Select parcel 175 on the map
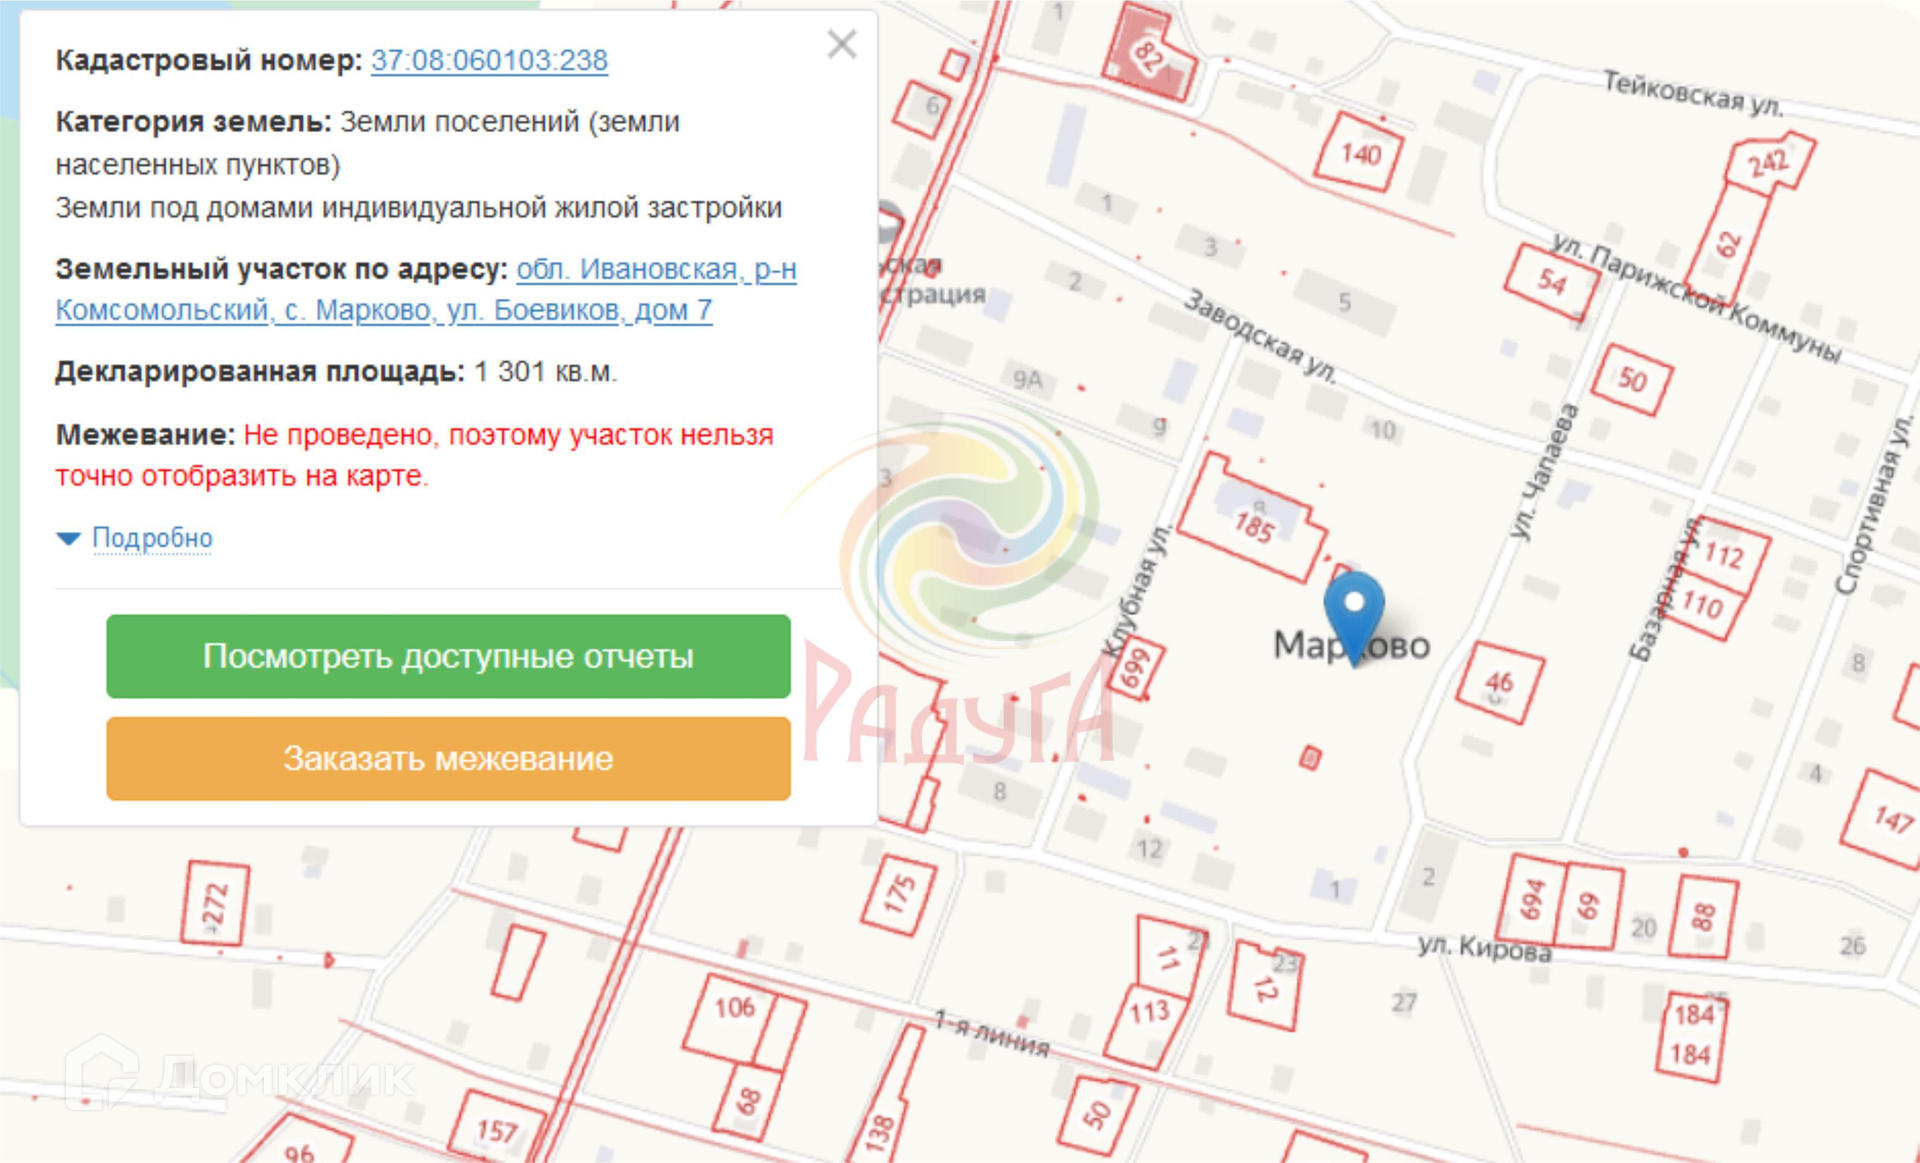 point(899,894)
